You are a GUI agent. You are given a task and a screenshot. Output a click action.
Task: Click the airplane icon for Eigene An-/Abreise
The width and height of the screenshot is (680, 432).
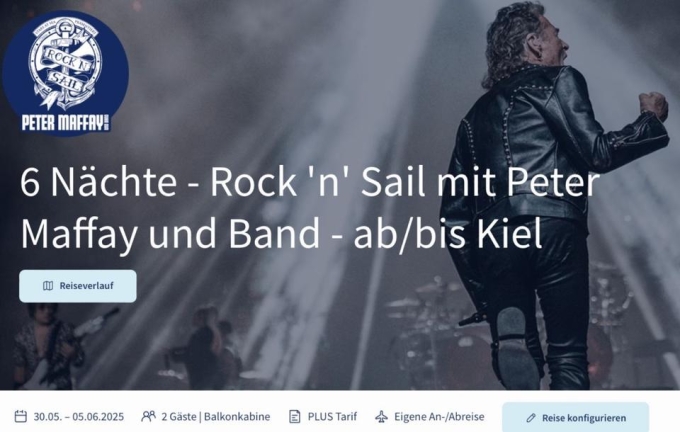pyautogui.click(x=382, y=416)
